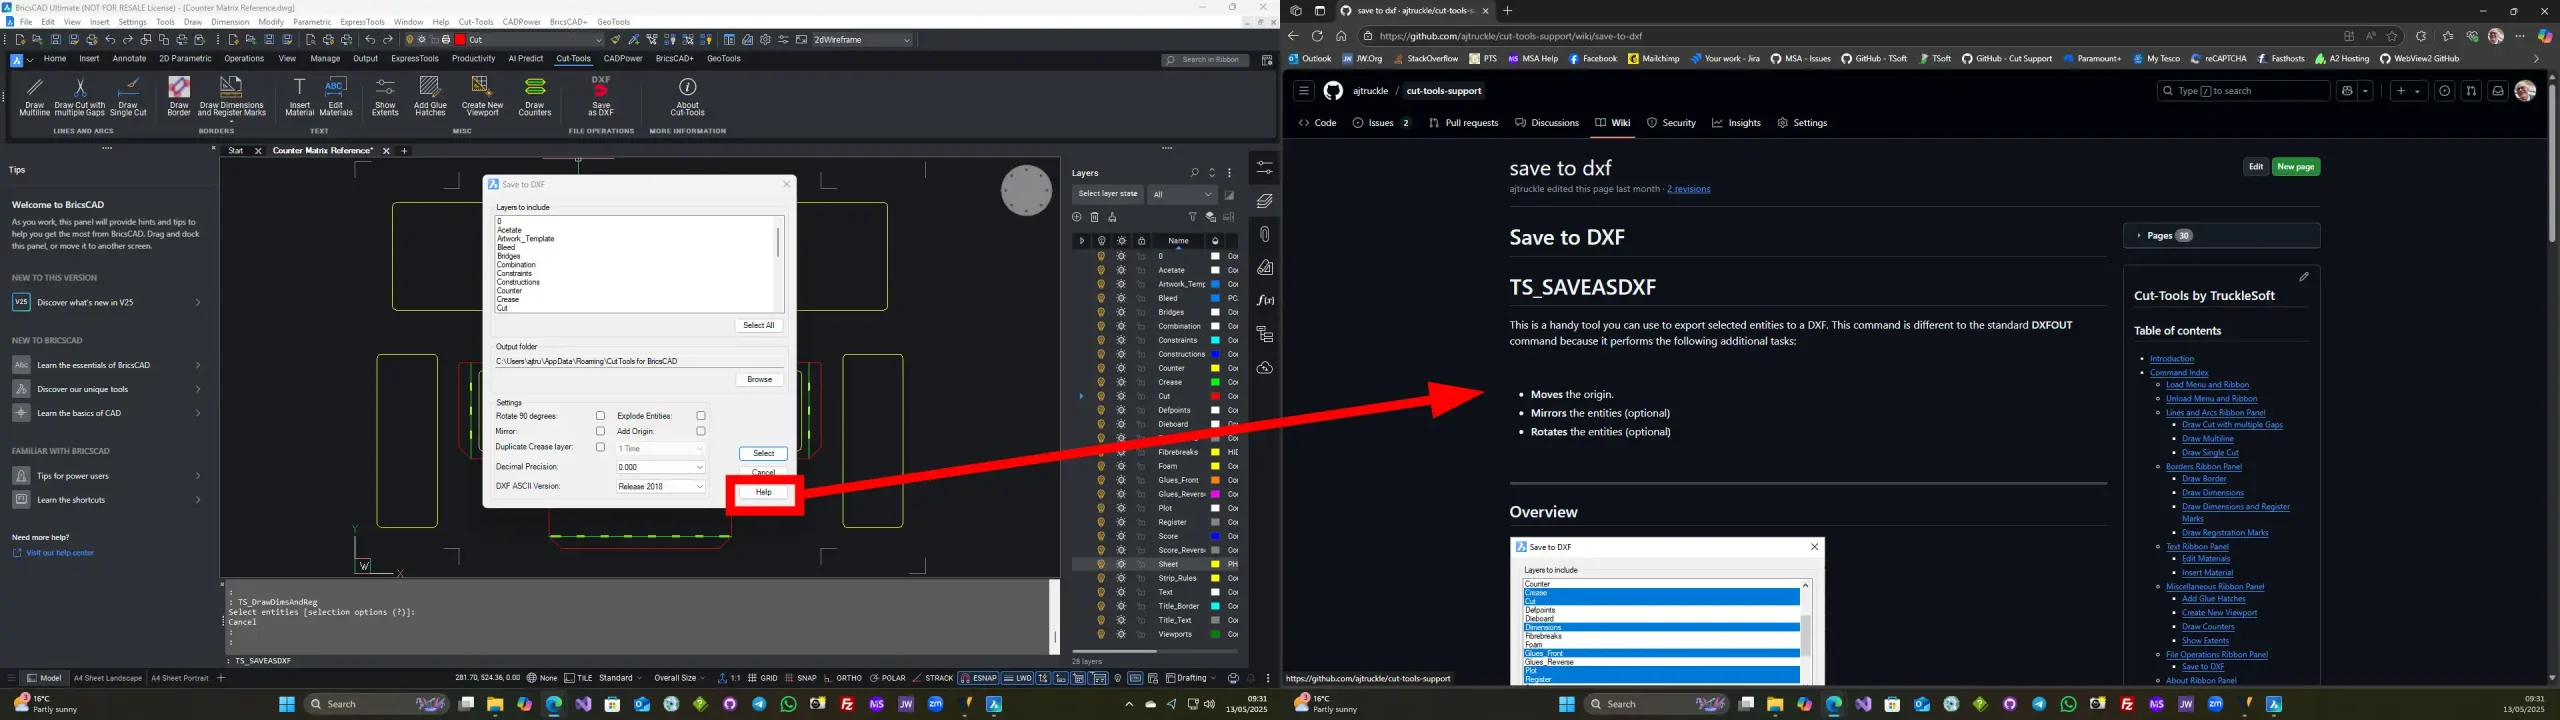Switch to the CADPower ribbon tab
The height and width of the screenshot is (720, 2560).
click(x=623, y=59)
